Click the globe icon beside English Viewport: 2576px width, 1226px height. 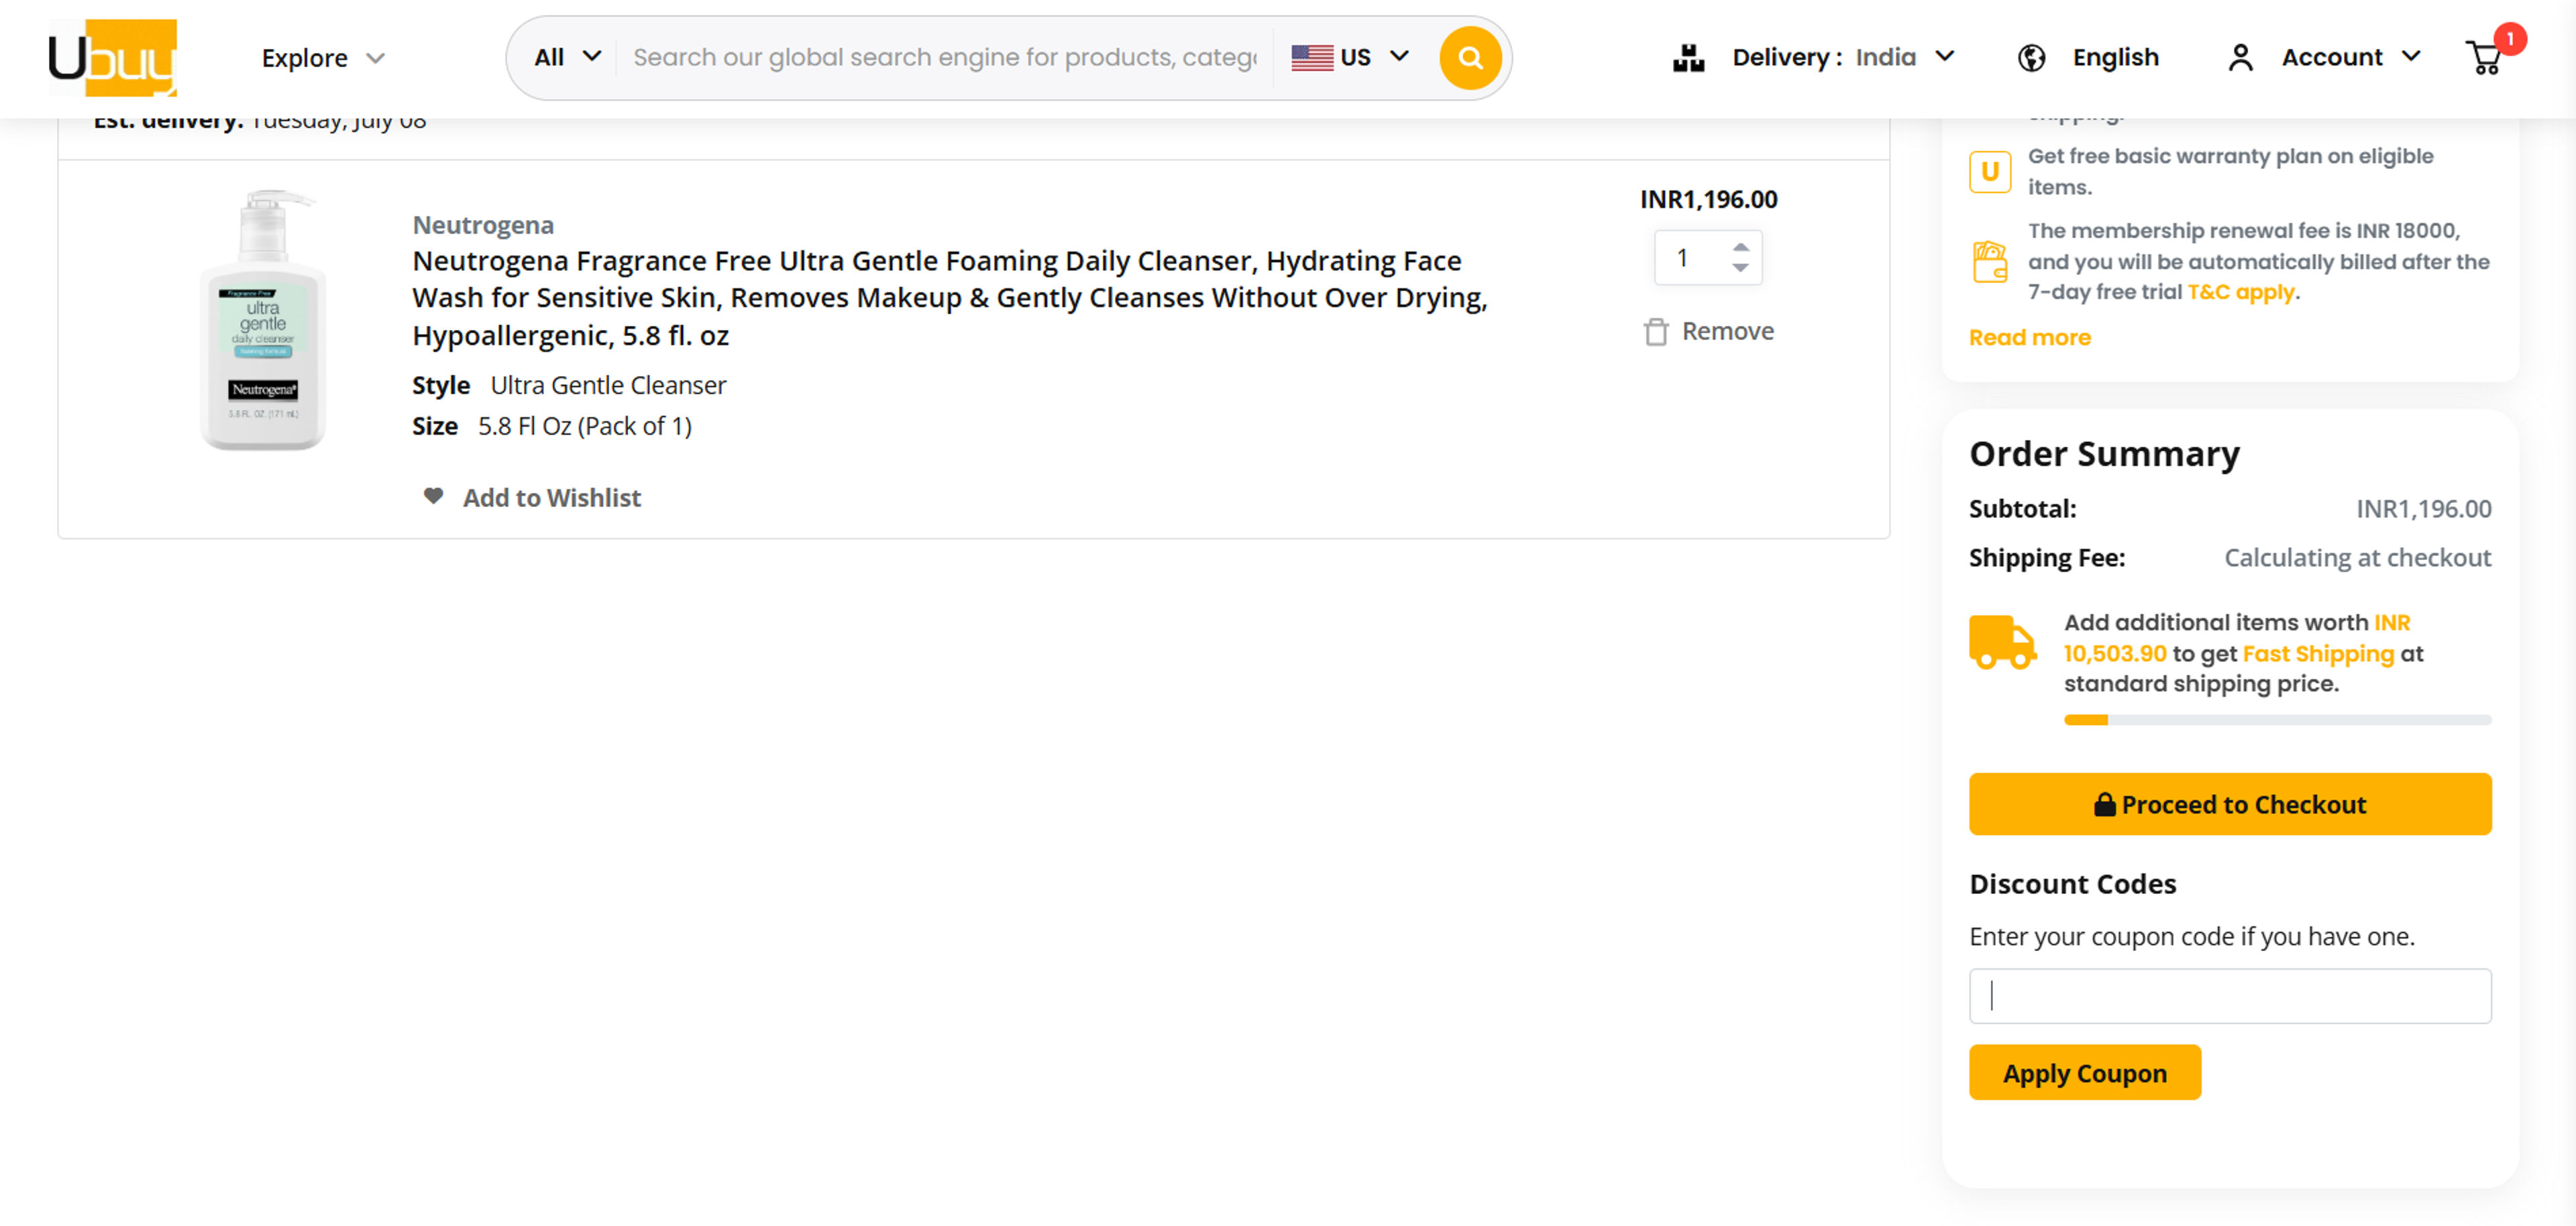(2031, 57)
